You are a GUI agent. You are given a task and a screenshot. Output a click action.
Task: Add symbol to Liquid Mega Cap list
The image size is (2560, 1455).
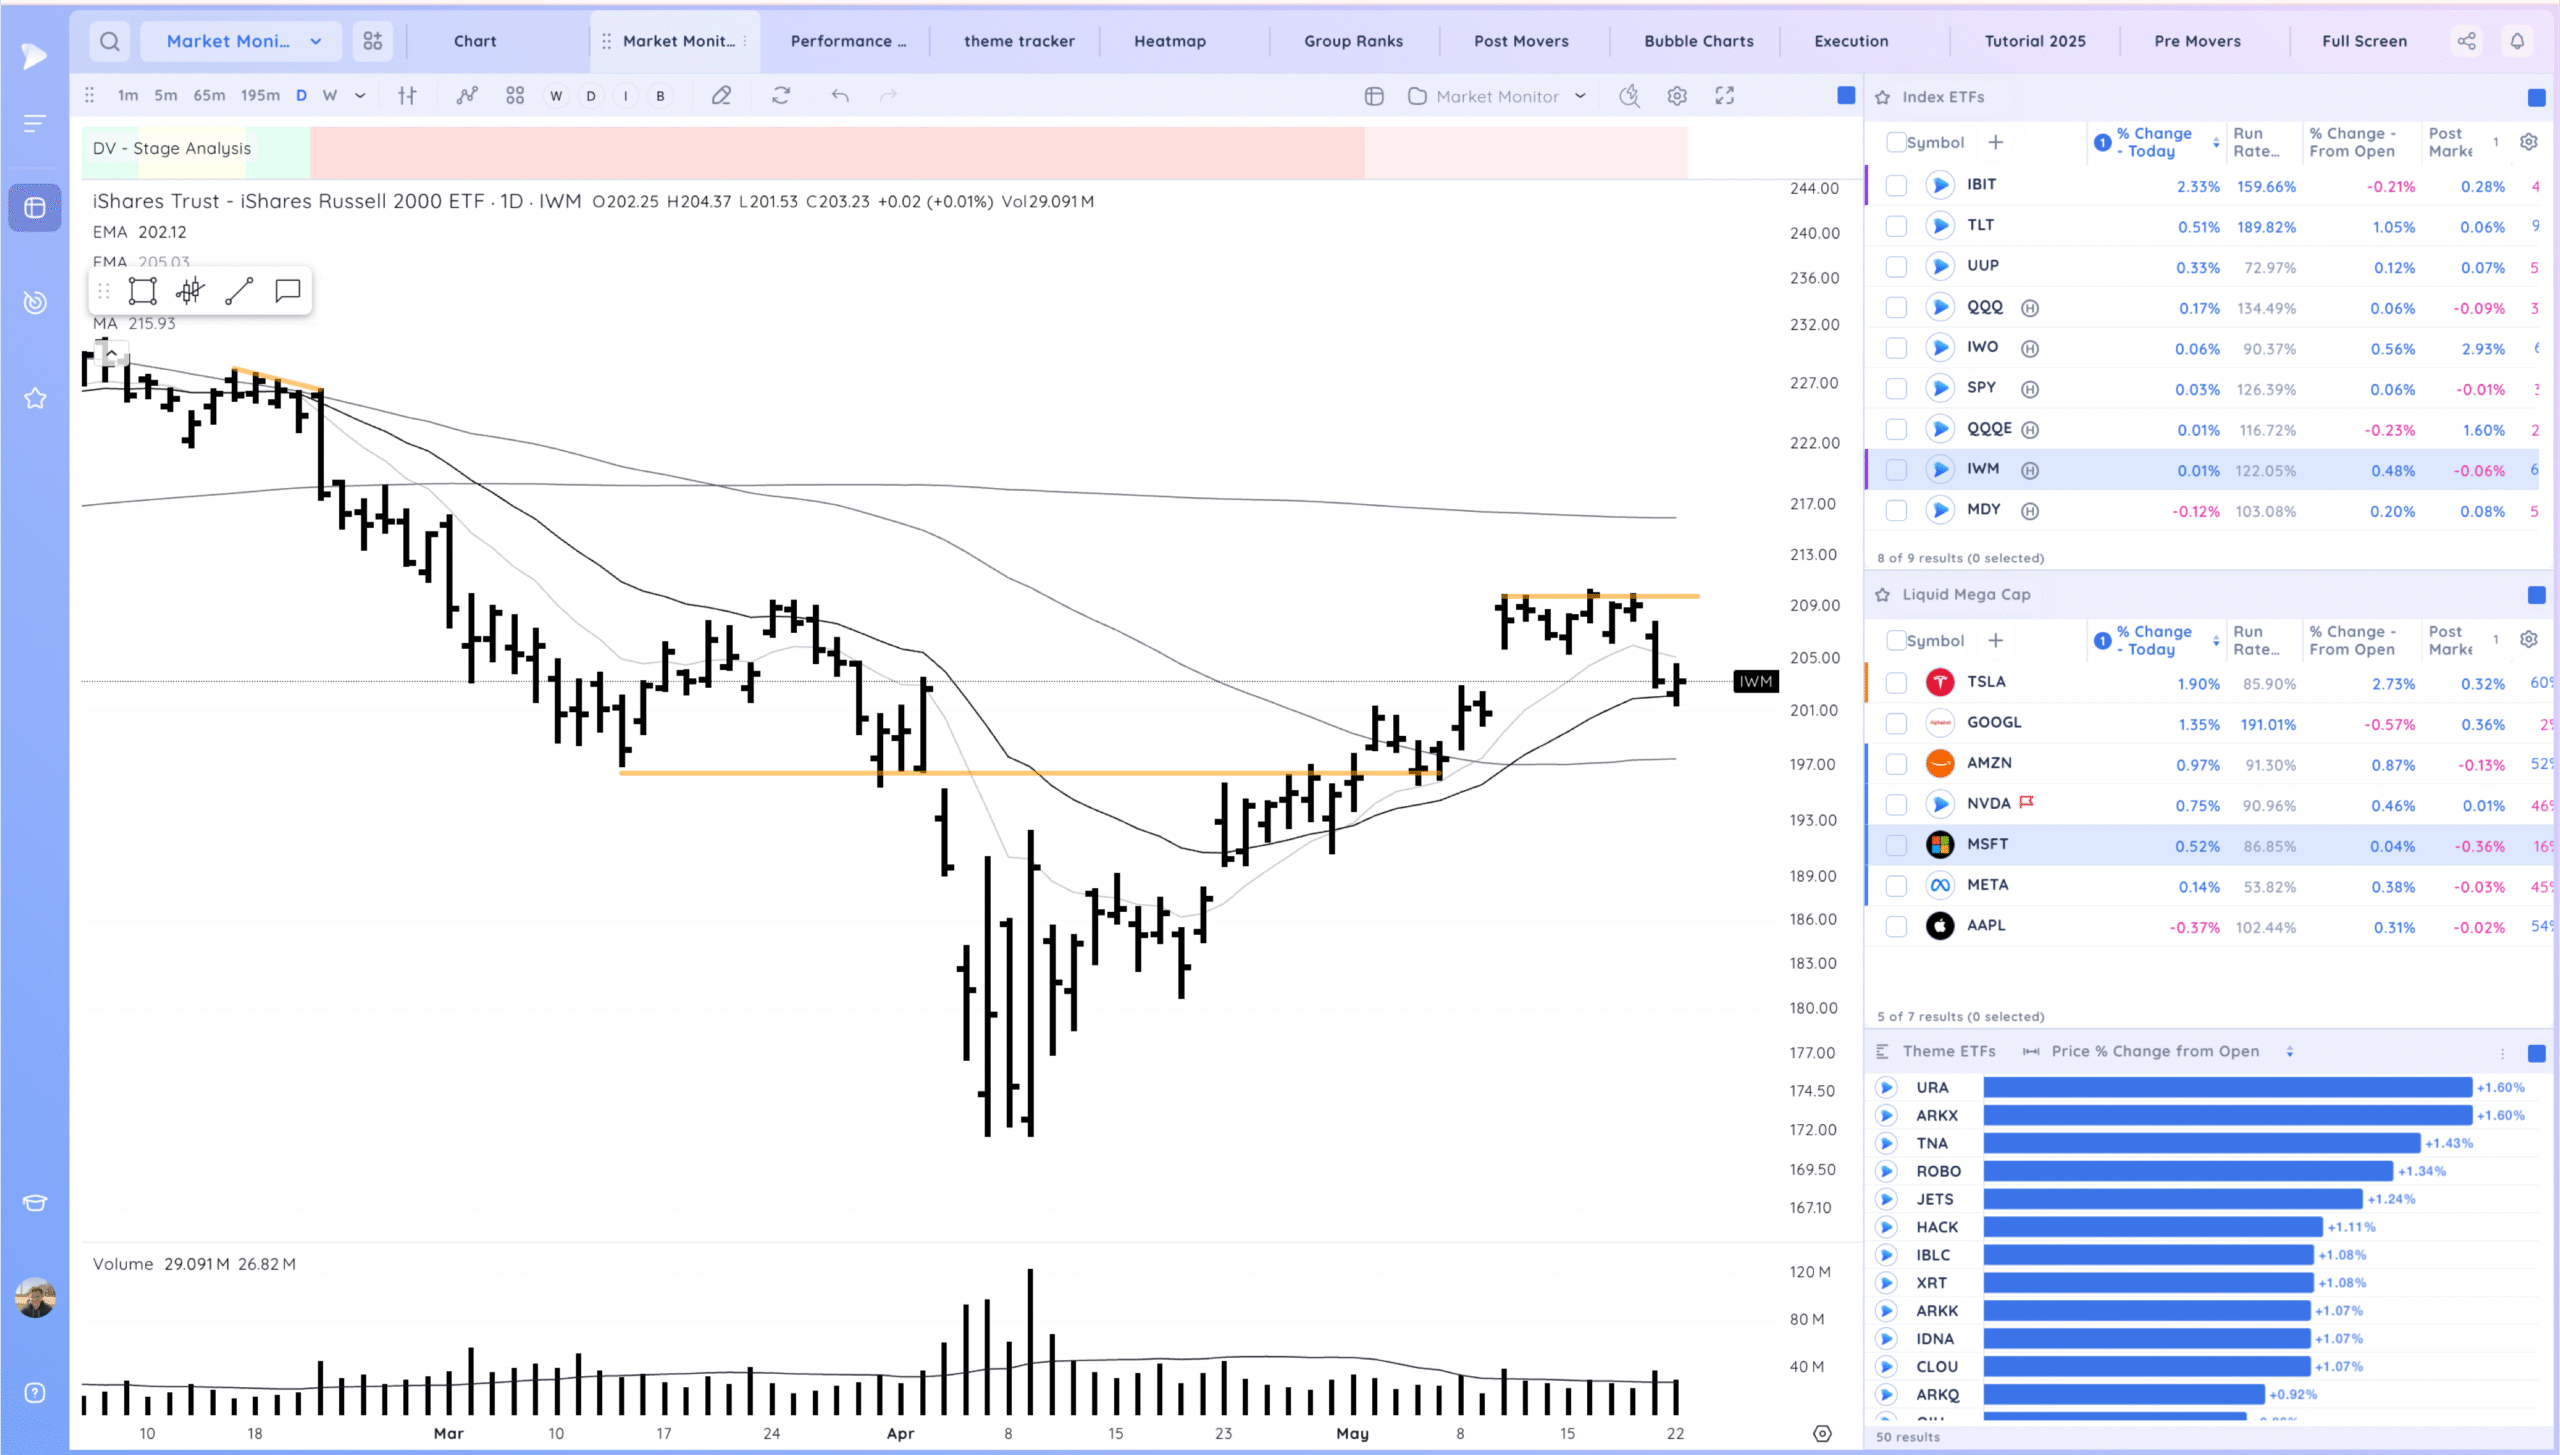[x=1995, y=640]
